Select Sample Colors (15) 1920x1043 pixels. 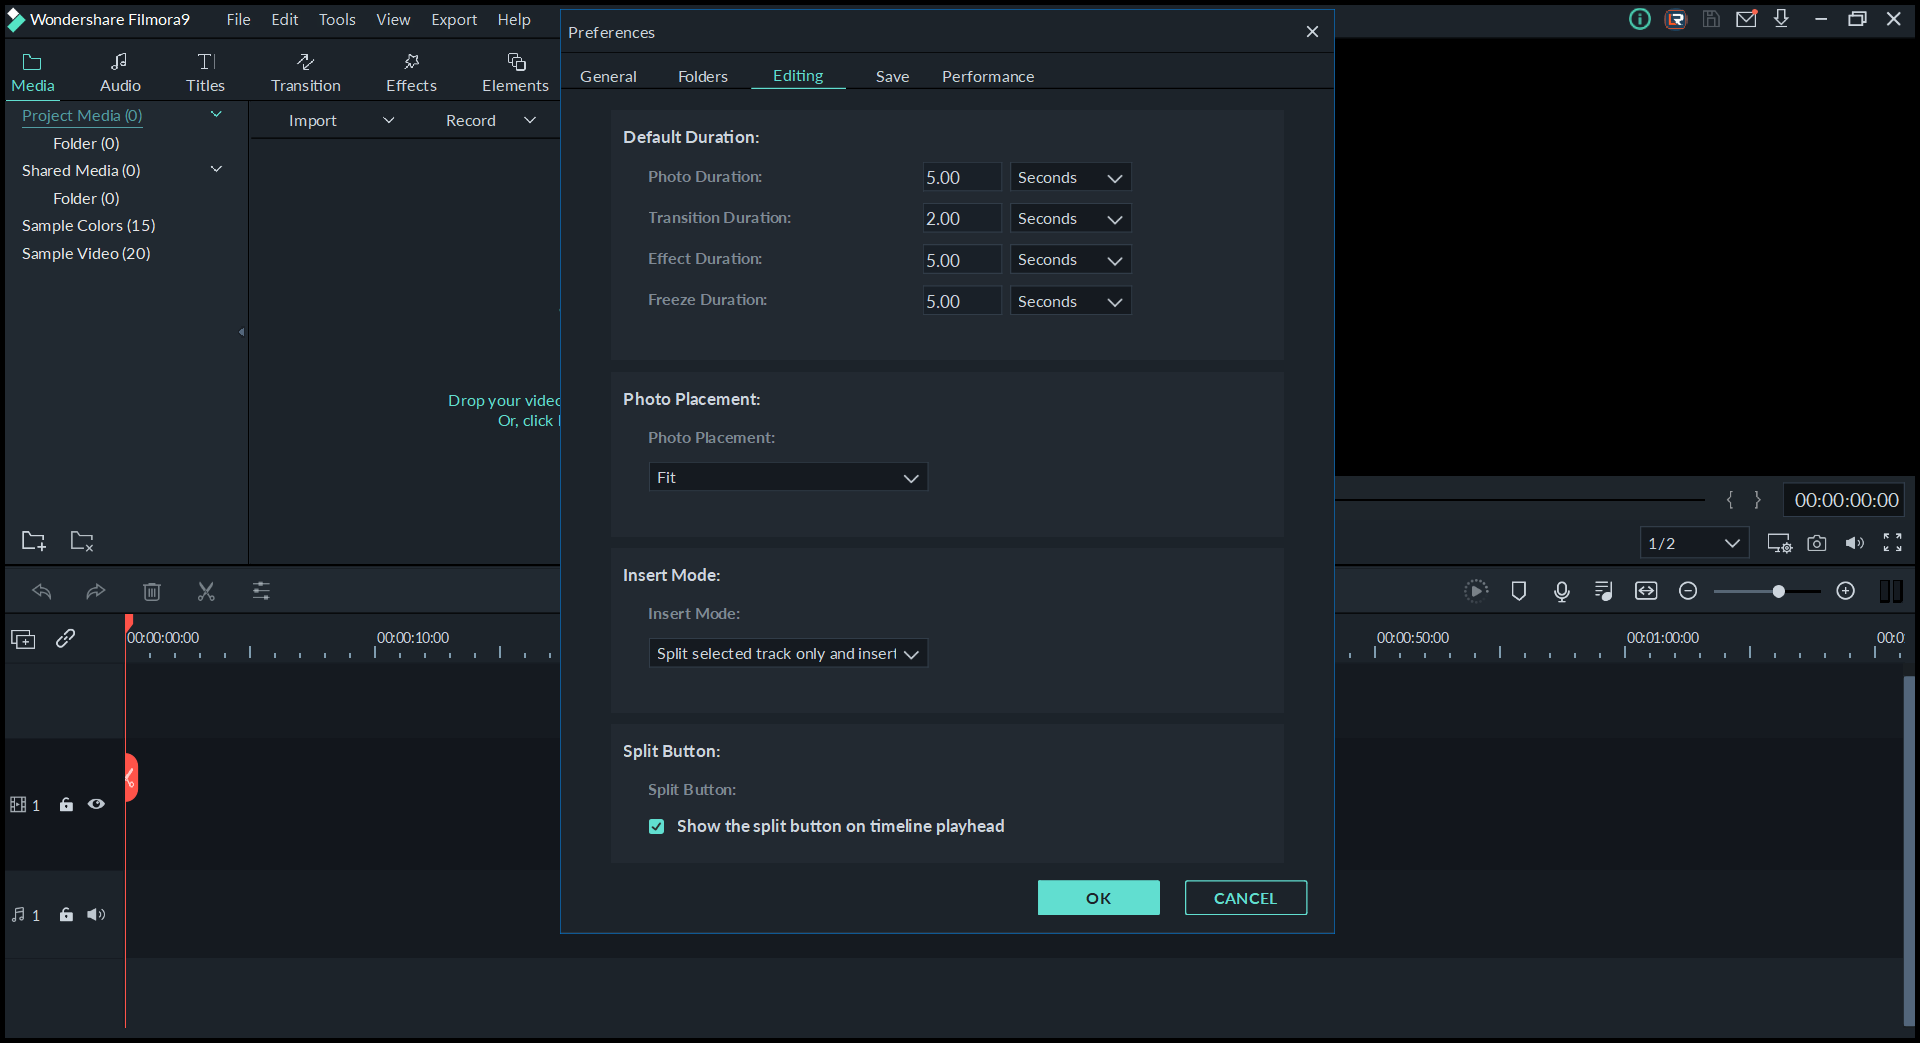(88, 225)
